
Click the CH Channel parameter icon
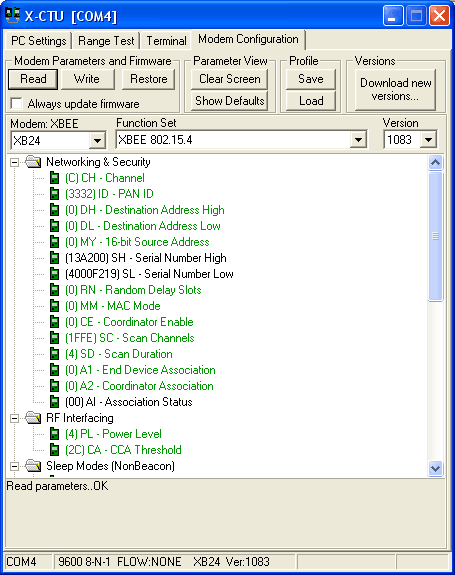[x=54, y=178]
